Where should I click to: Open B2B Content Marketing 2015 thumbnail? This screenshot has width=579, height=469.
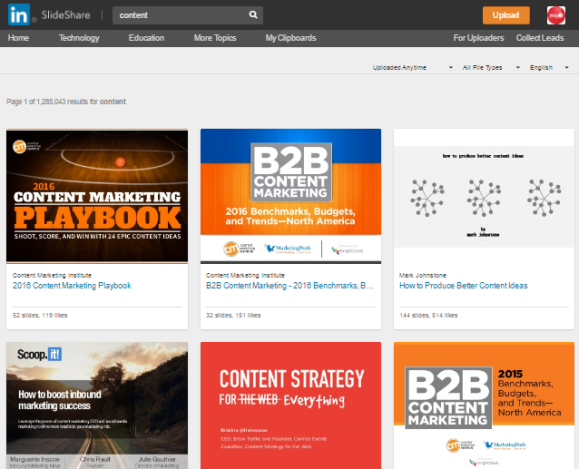(484, 405)
